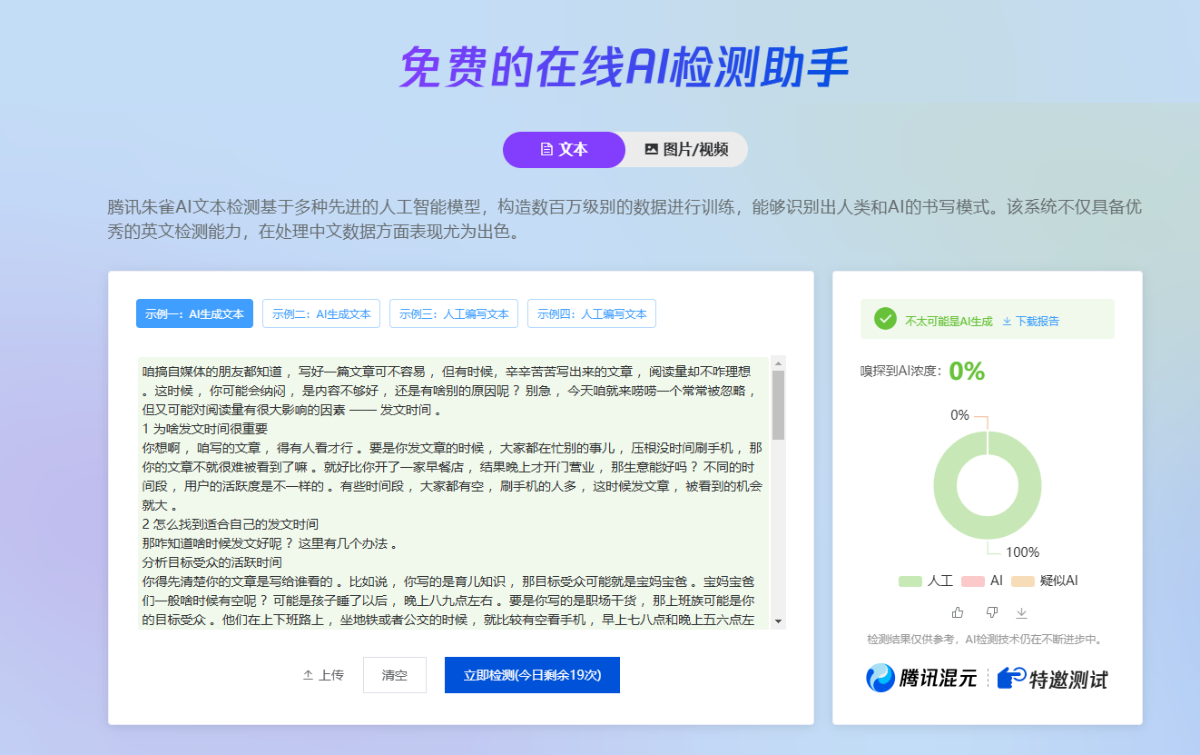Click the 不太可能是AI生成 result text
Screen dimensions: 1200x755
pyautogui.click(x=949, y=321)
